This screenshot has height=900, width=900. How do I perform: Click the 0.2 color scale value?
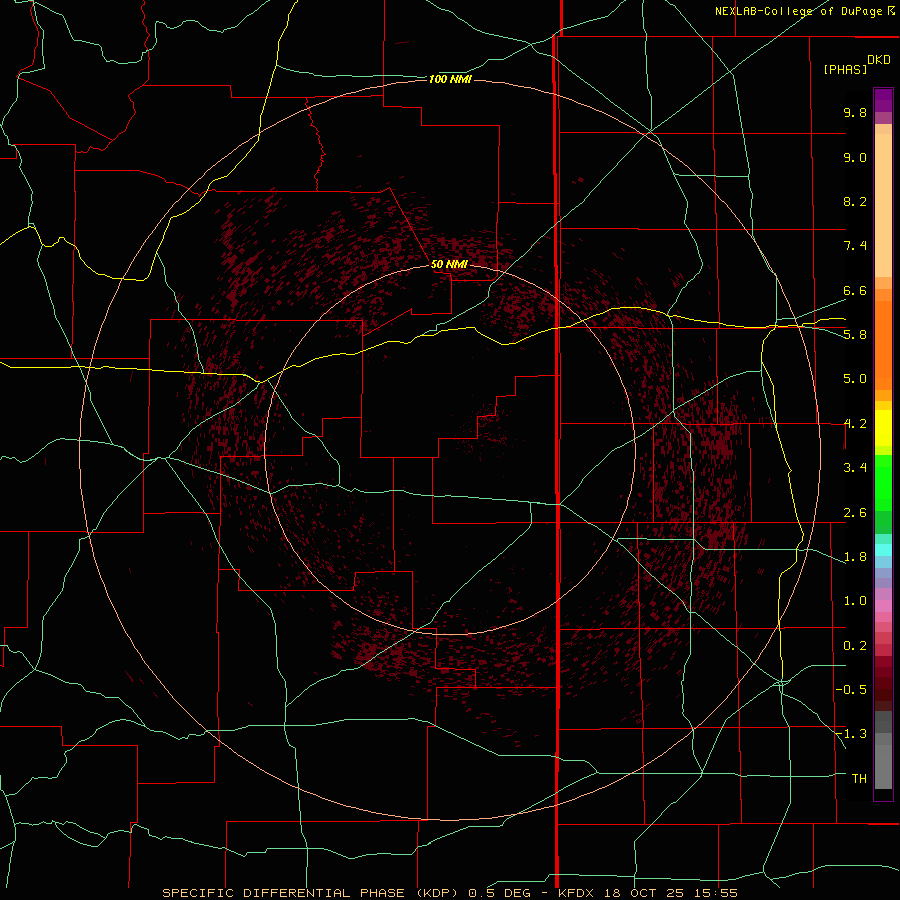pos(855,646)
